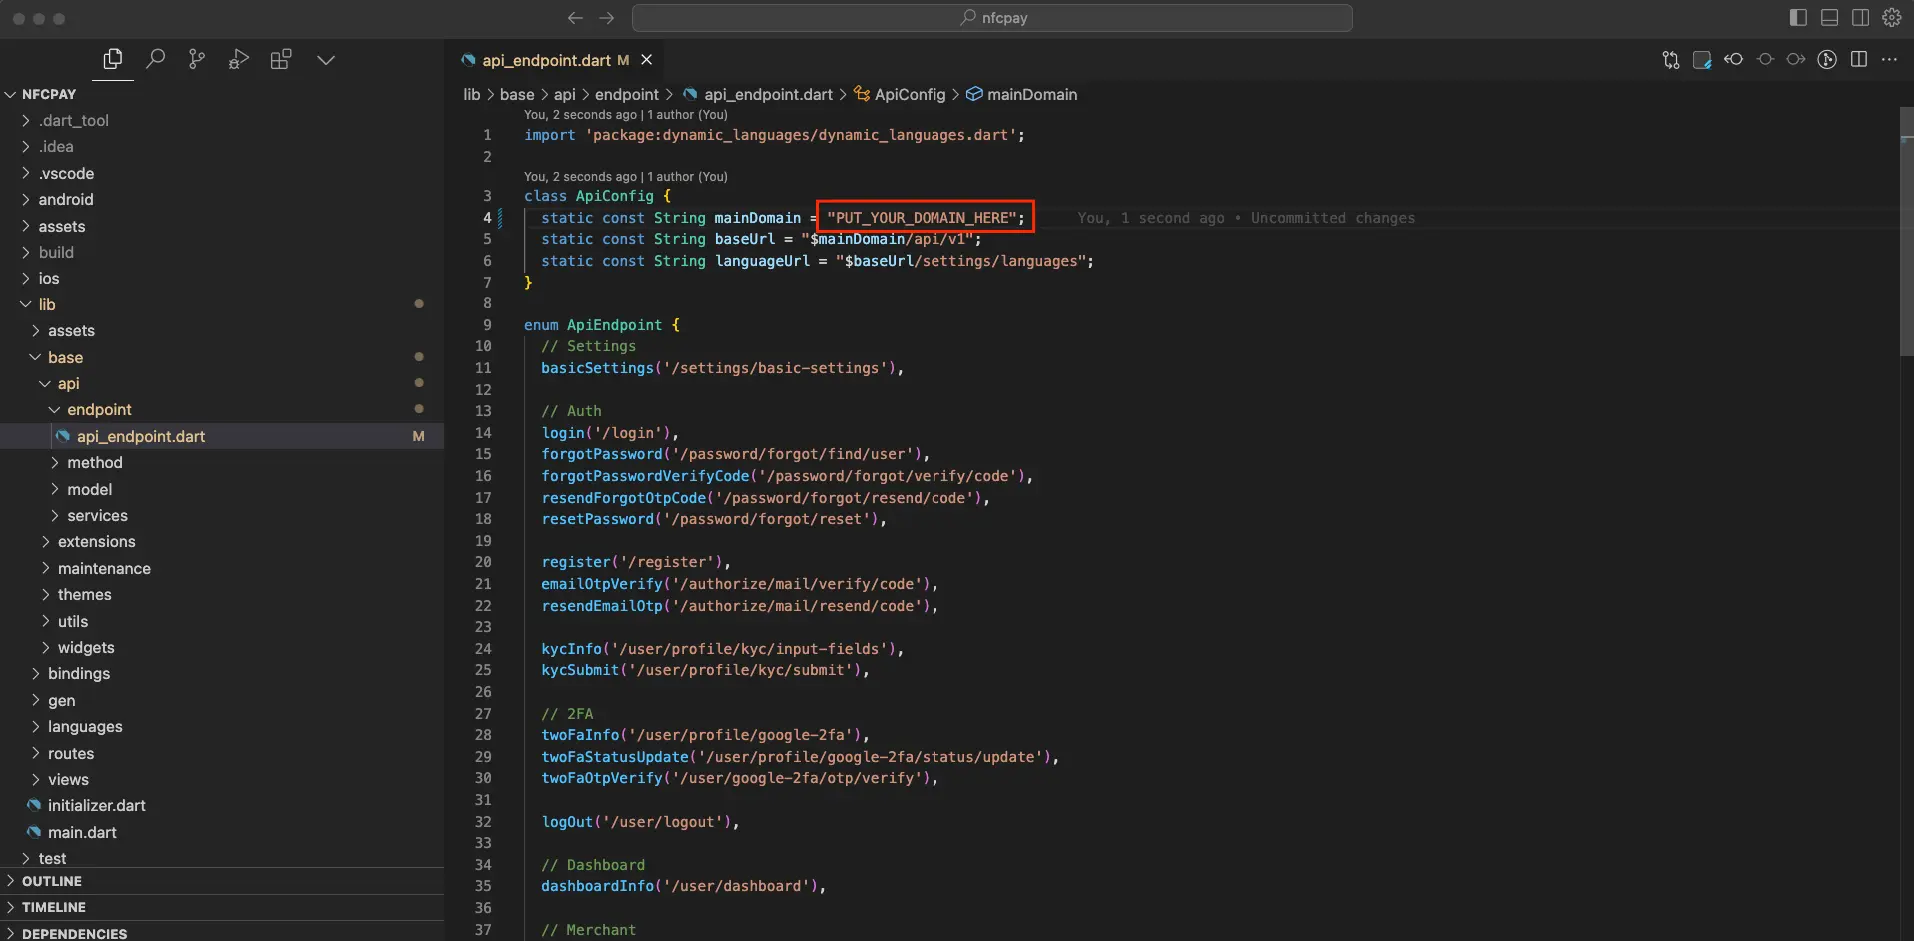
Task: Select the api_endpoint.dart editor tab
Action: click(546, 61)
